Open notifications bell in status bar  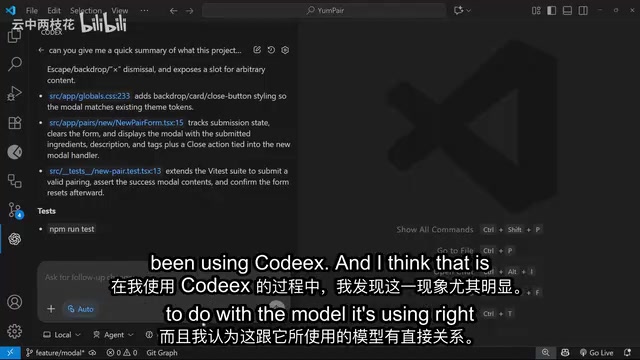[627, 353]
